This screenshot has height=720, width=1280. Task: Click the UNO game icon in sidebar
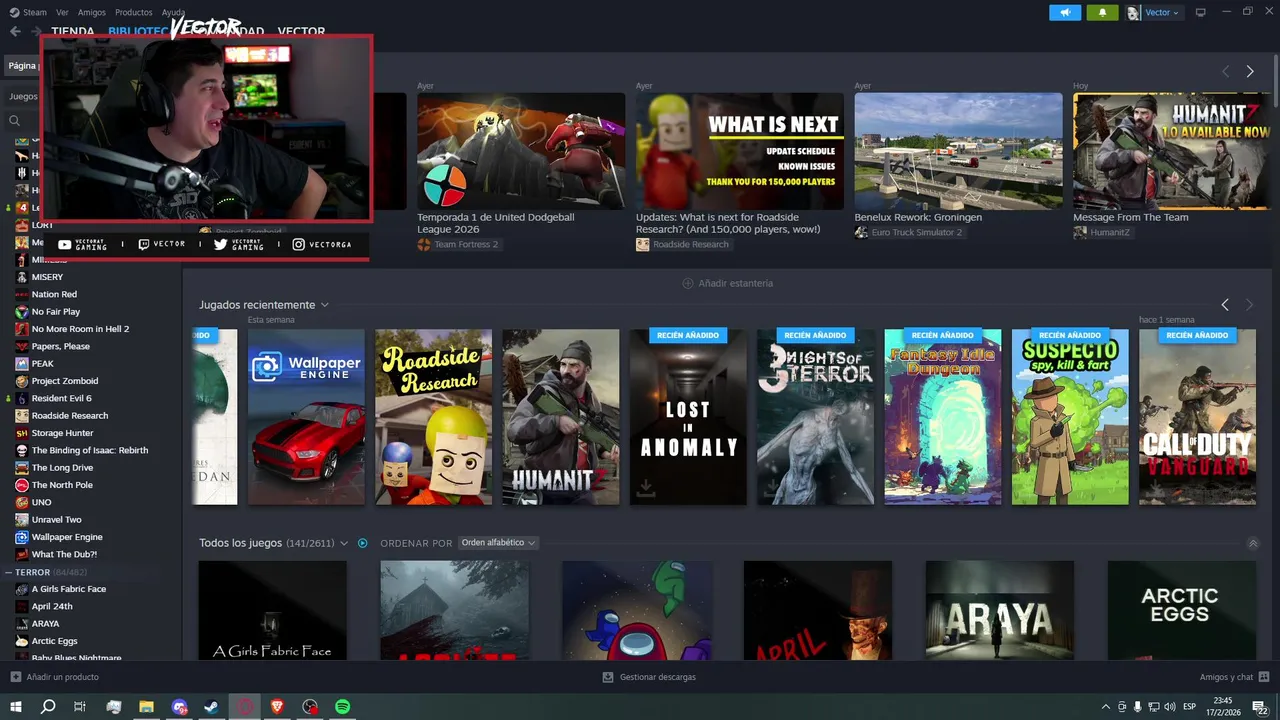coord(22,502)
